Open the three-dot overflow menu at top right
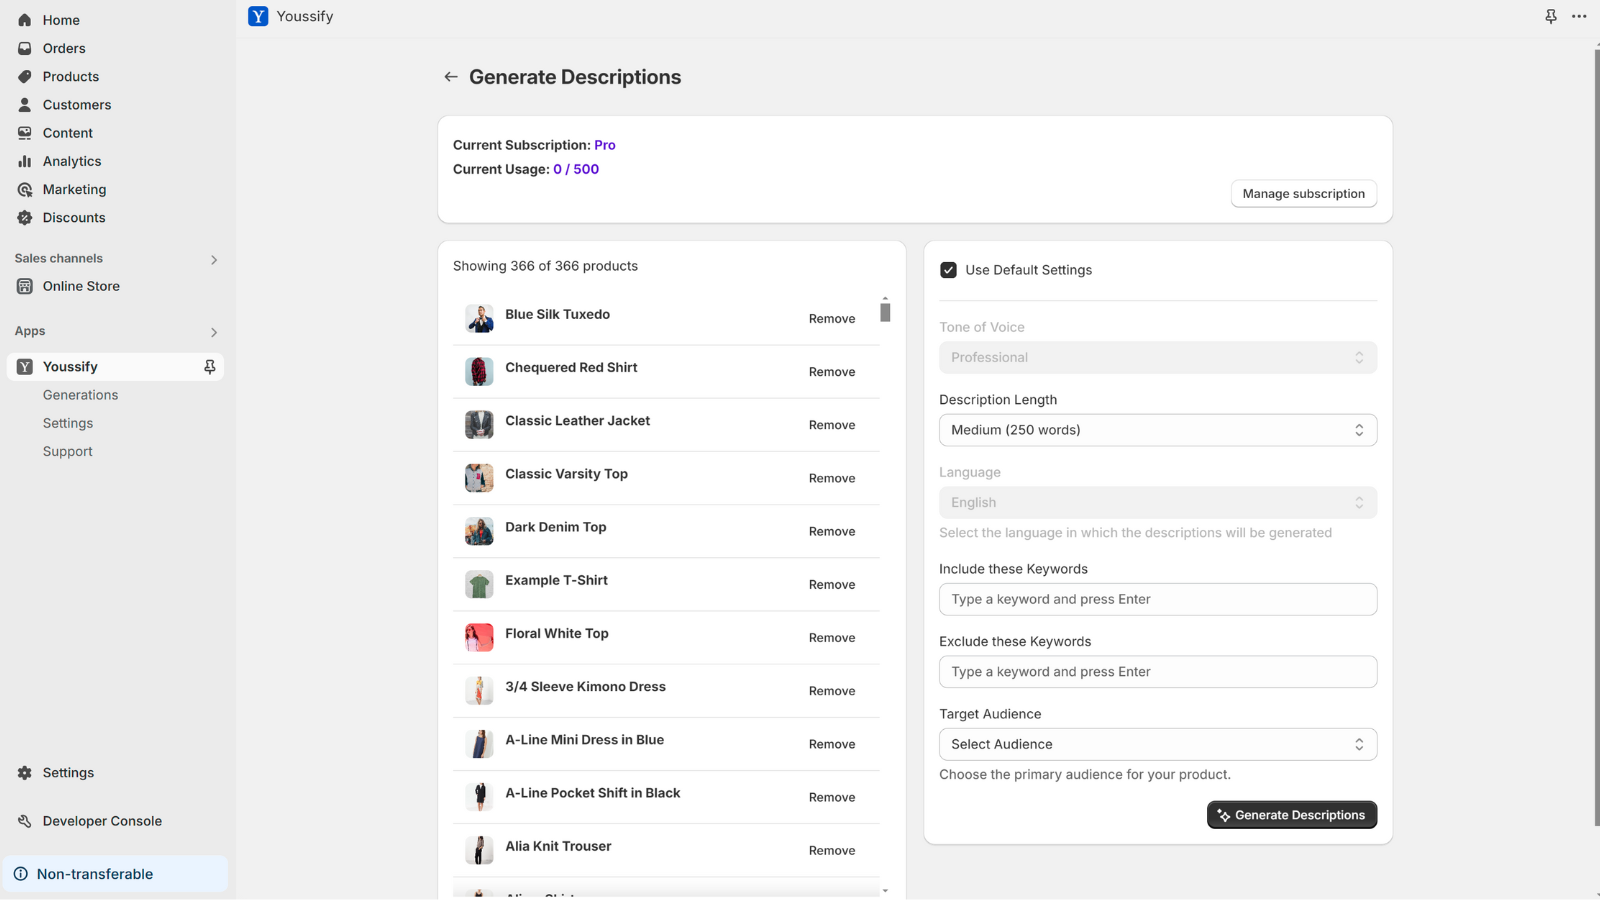 click(x=1580, y=16)
